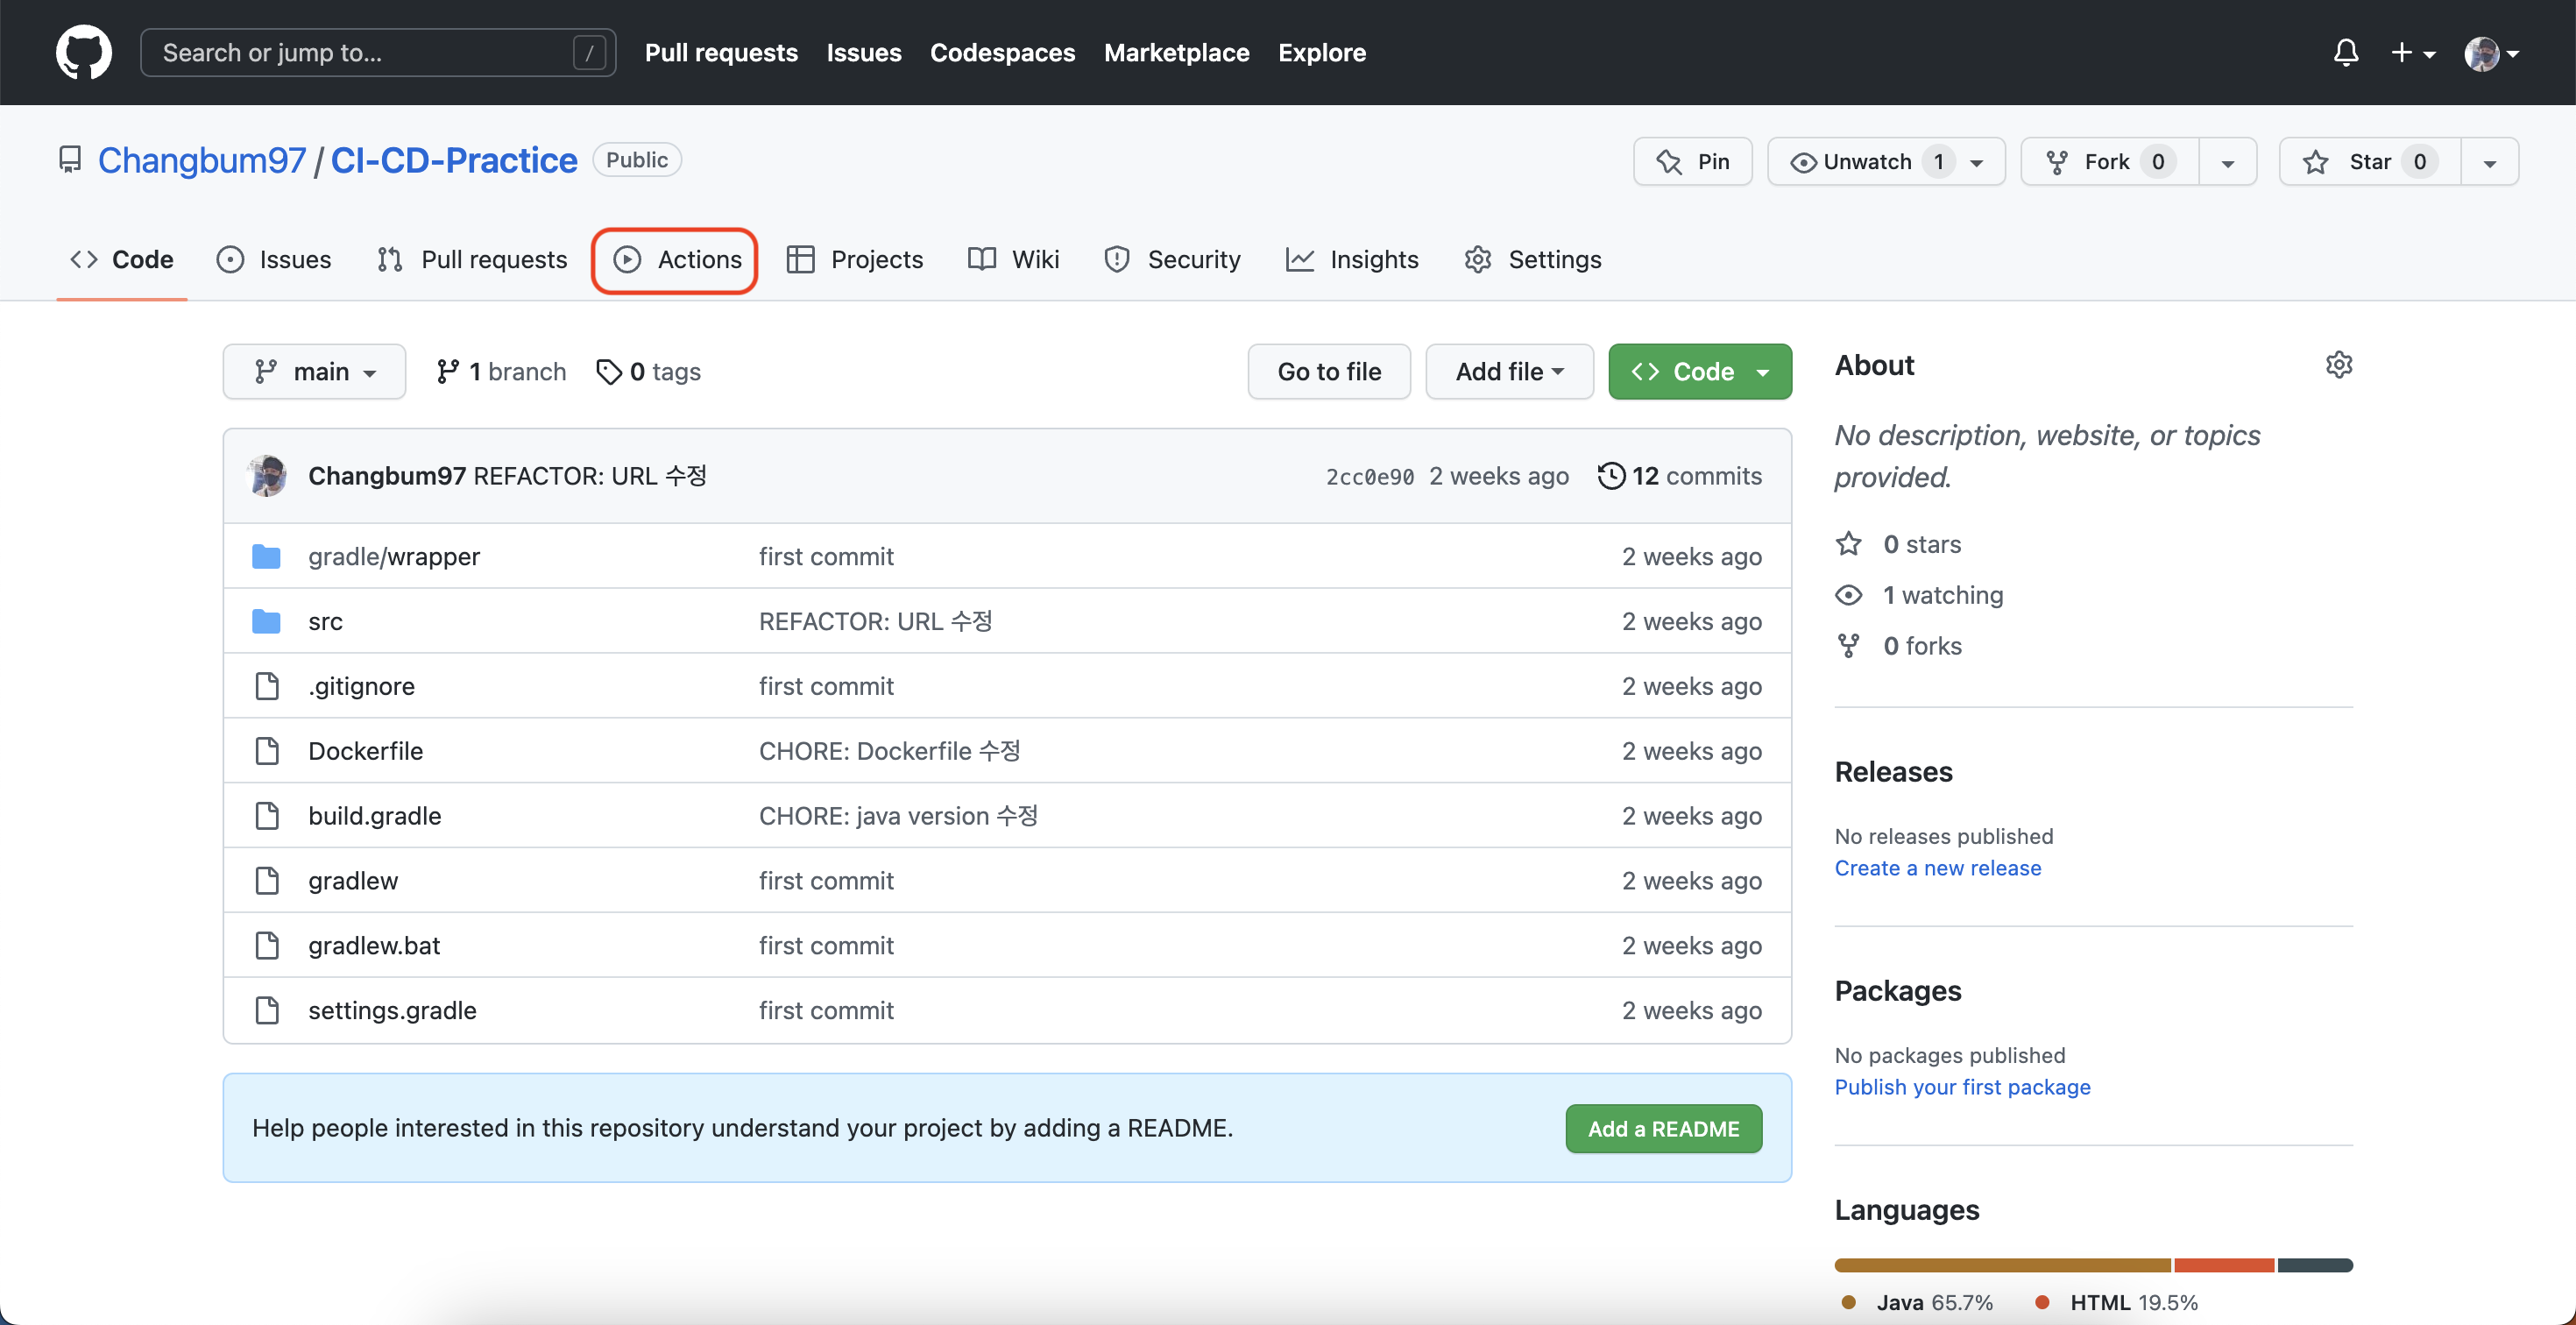
Task: Click the tags label icon
Action: (608, 372)
